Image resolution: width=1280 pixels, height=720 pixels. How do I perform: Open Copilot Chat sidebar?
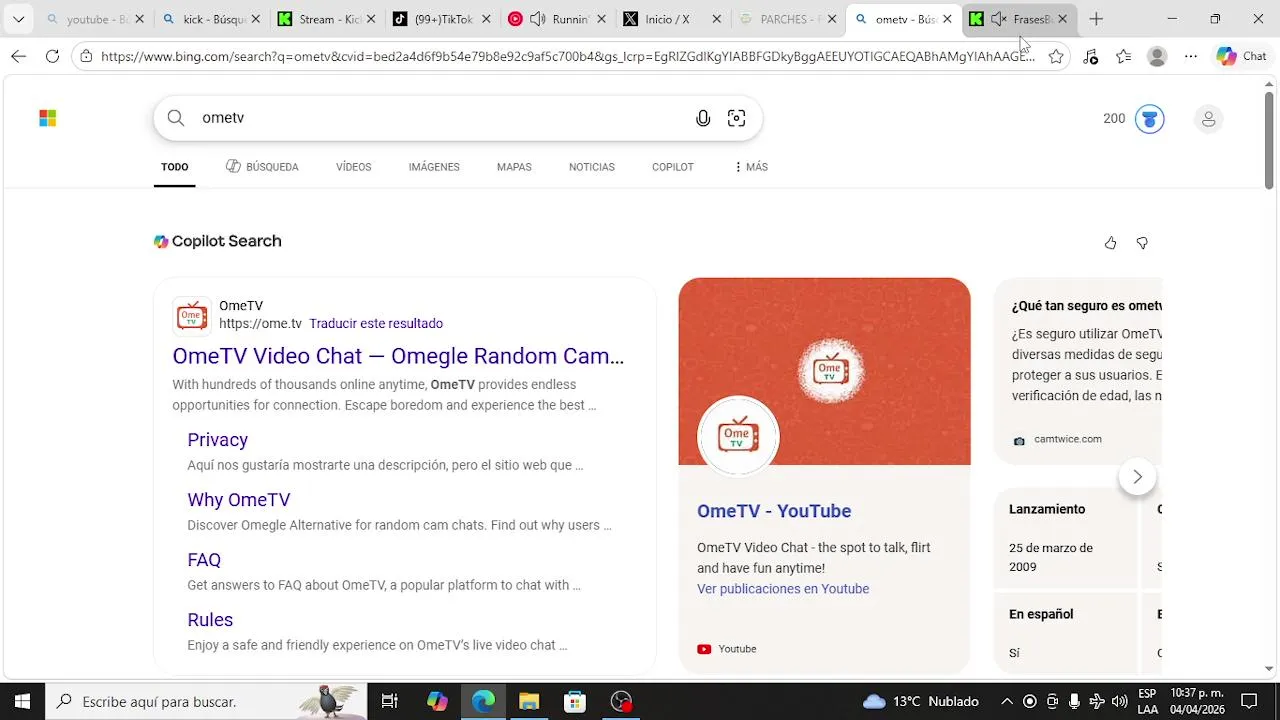pos(1242,57)
